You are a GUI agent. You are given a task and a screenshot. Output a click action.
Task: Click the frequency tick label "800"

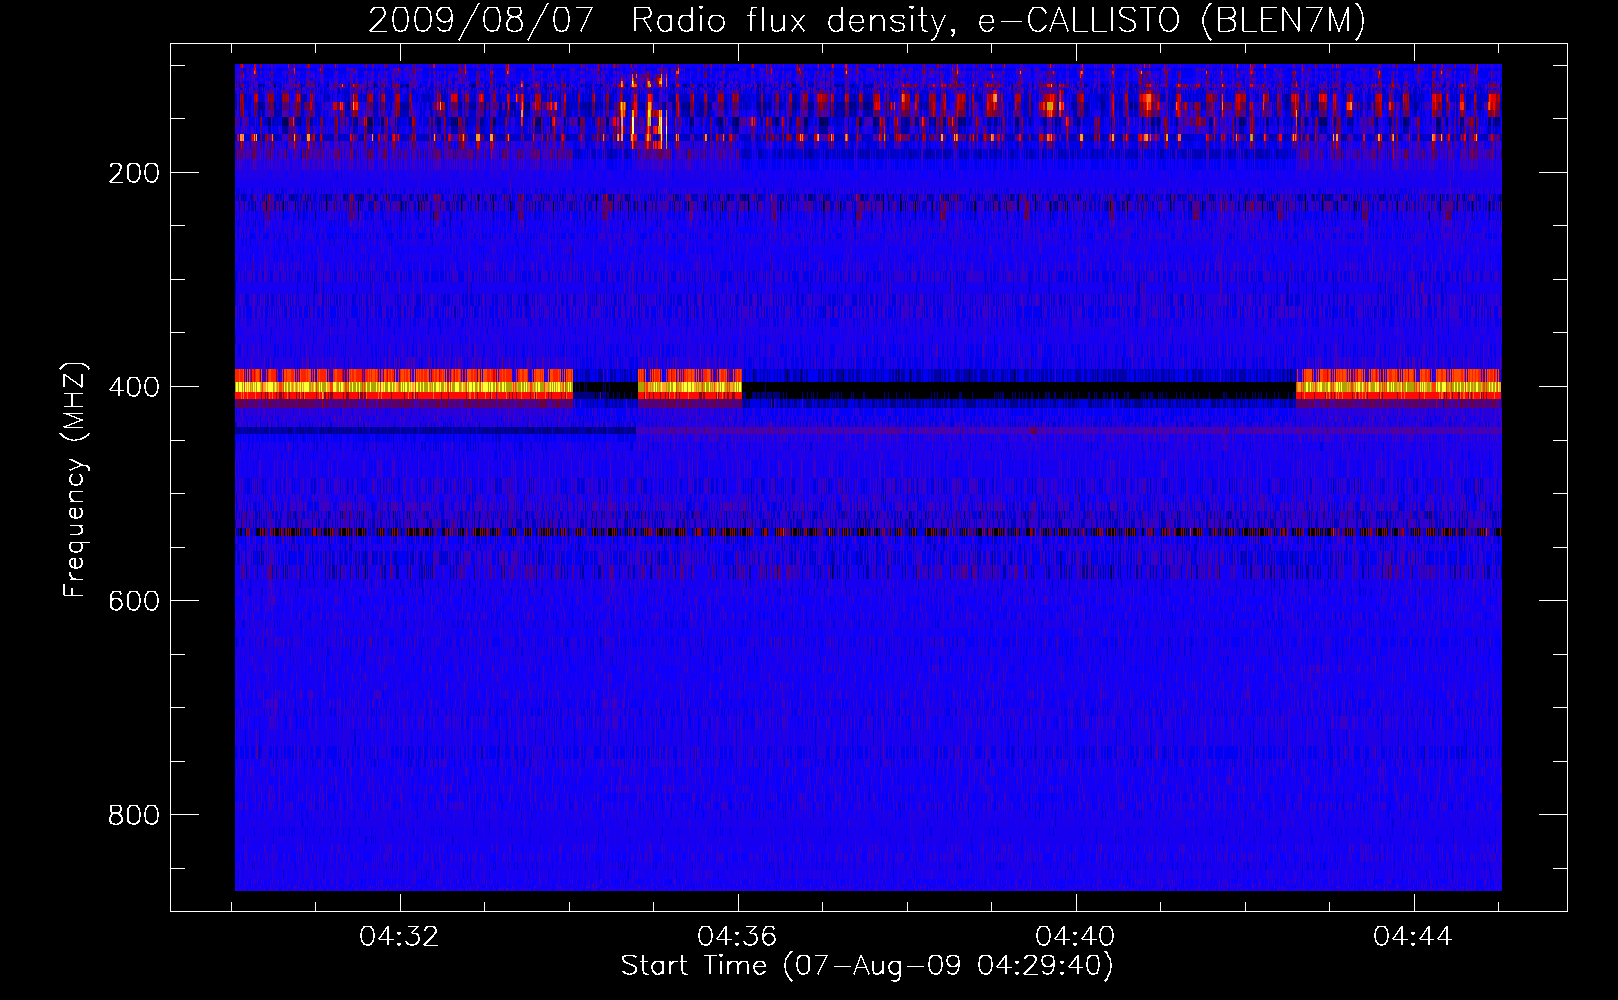[134, 815]
